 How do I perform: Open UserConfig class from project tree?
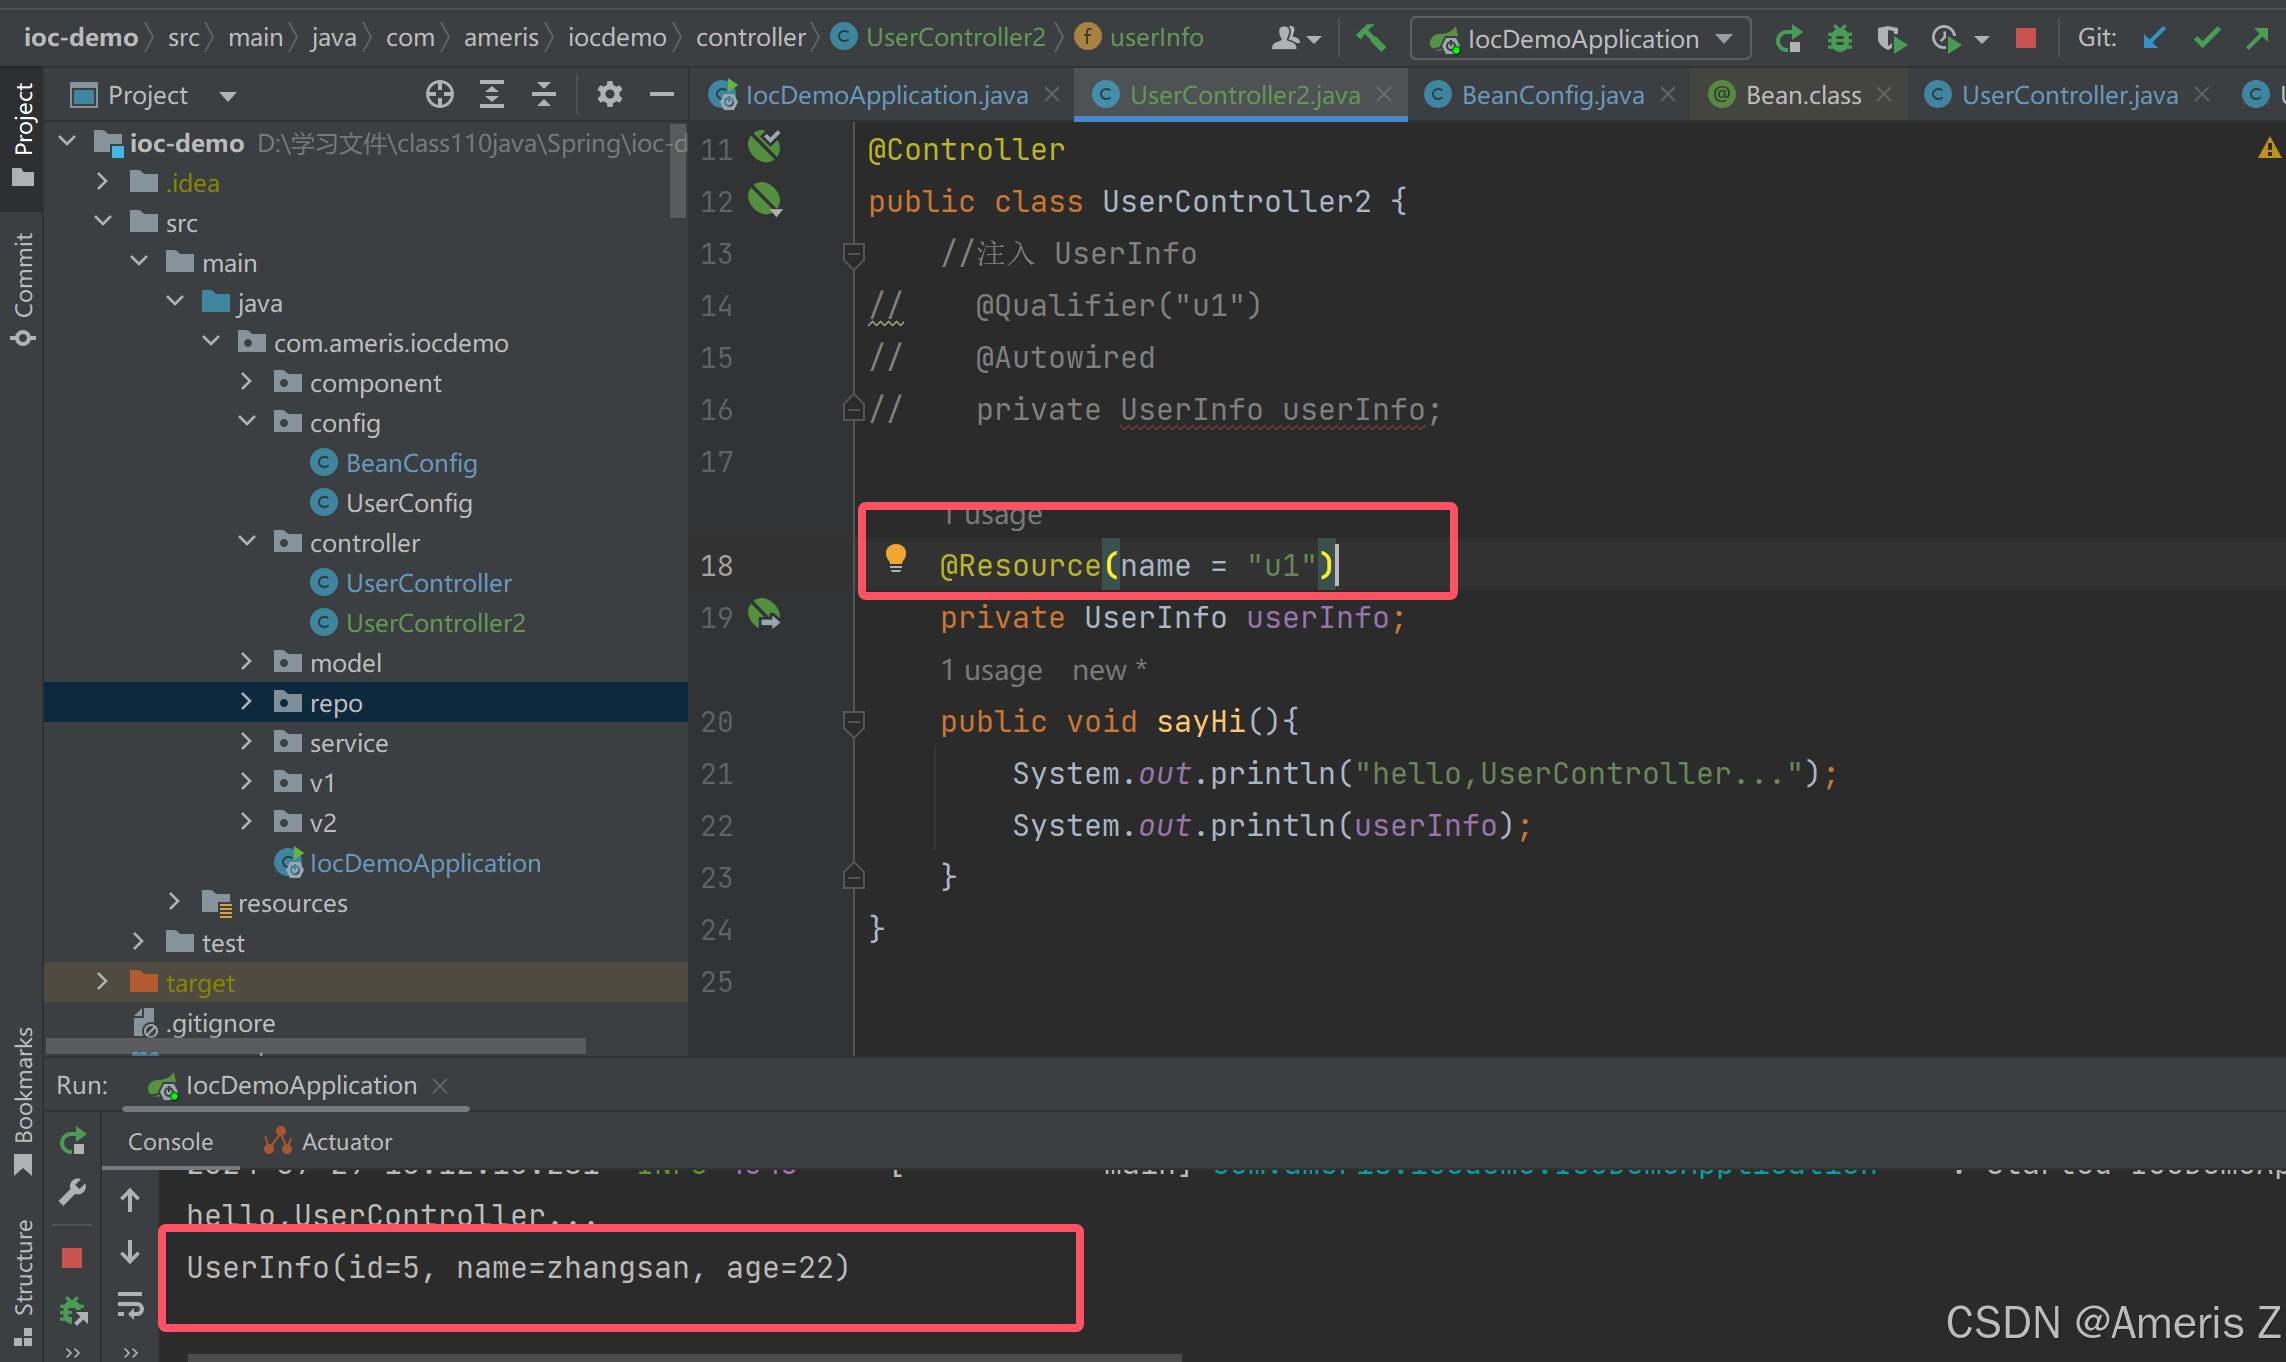tap(408, 503)
